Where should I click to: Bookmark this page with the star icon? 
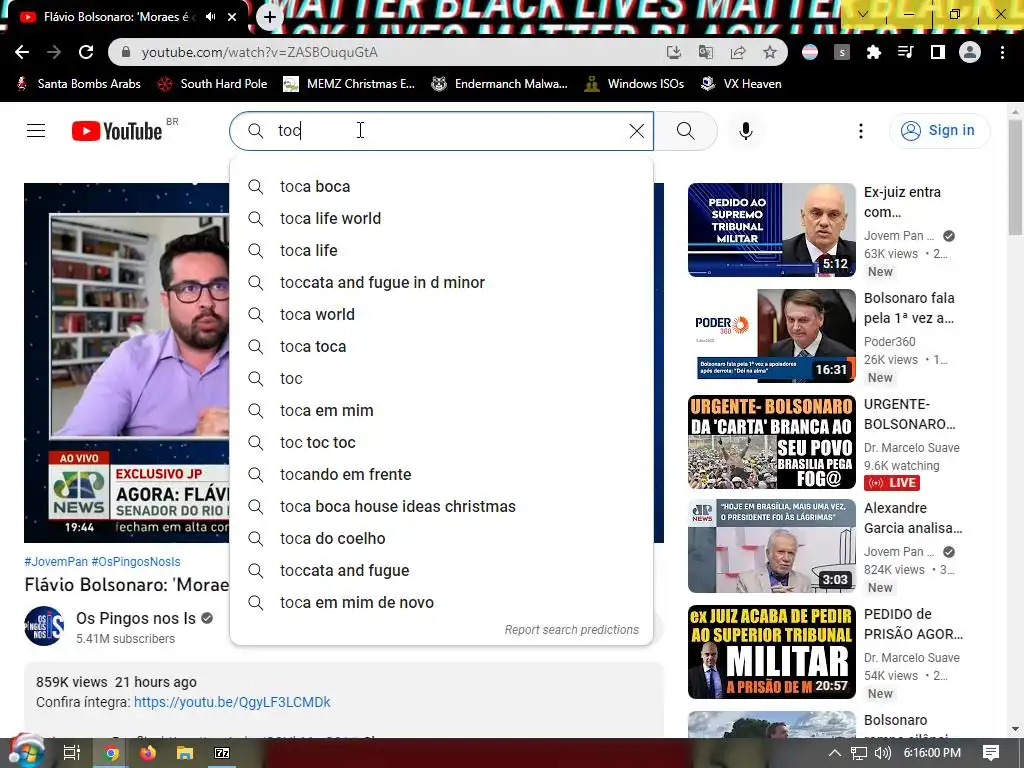tap(770, 52)
